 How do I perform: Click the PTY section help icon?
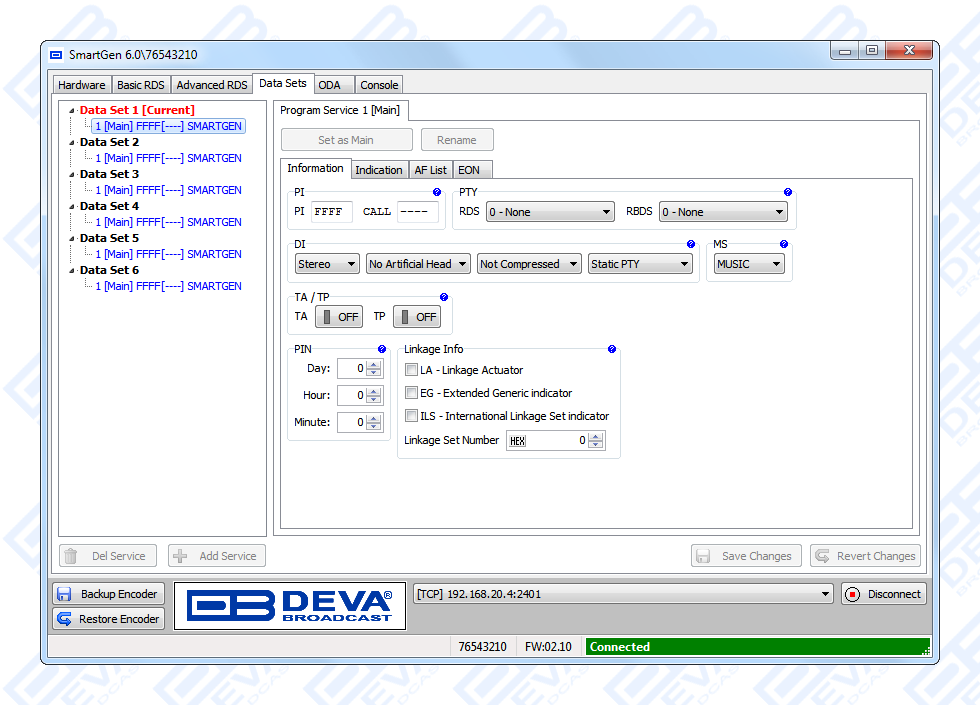coord(788,192)
